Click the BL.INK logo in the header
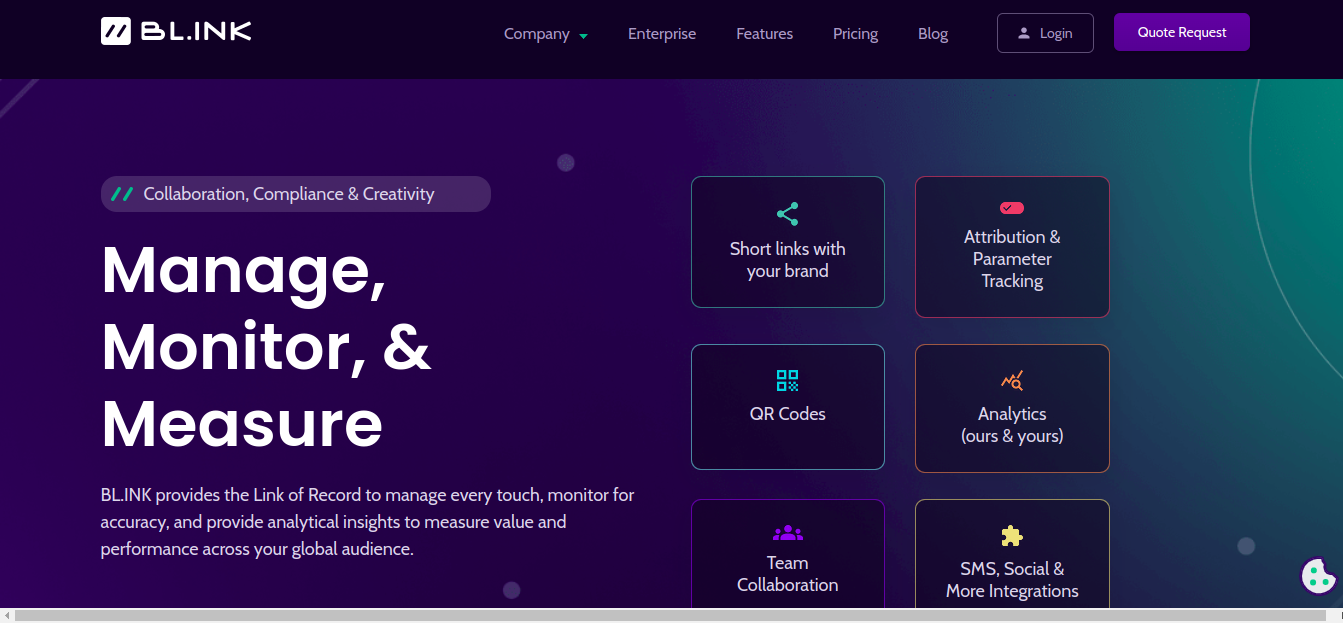1343x623 pixels. (176, 31)
